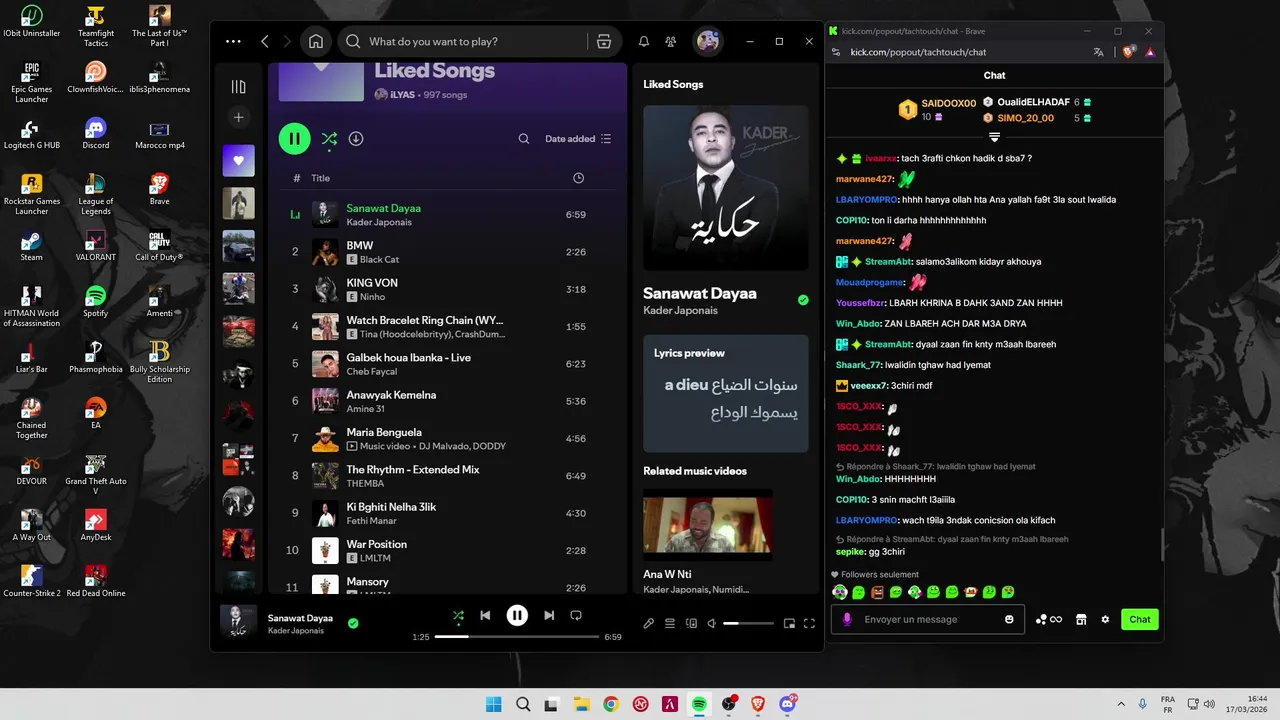Go back using Spotify's back arrow
Screen dimensions: 1280x720
pos(265,41)
